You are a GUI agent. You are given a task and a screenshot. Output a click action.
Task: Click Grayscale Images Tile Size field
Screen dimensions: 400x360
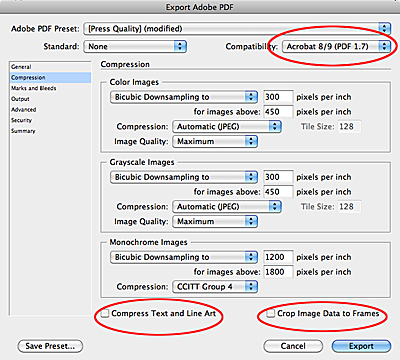coord(349,207)
